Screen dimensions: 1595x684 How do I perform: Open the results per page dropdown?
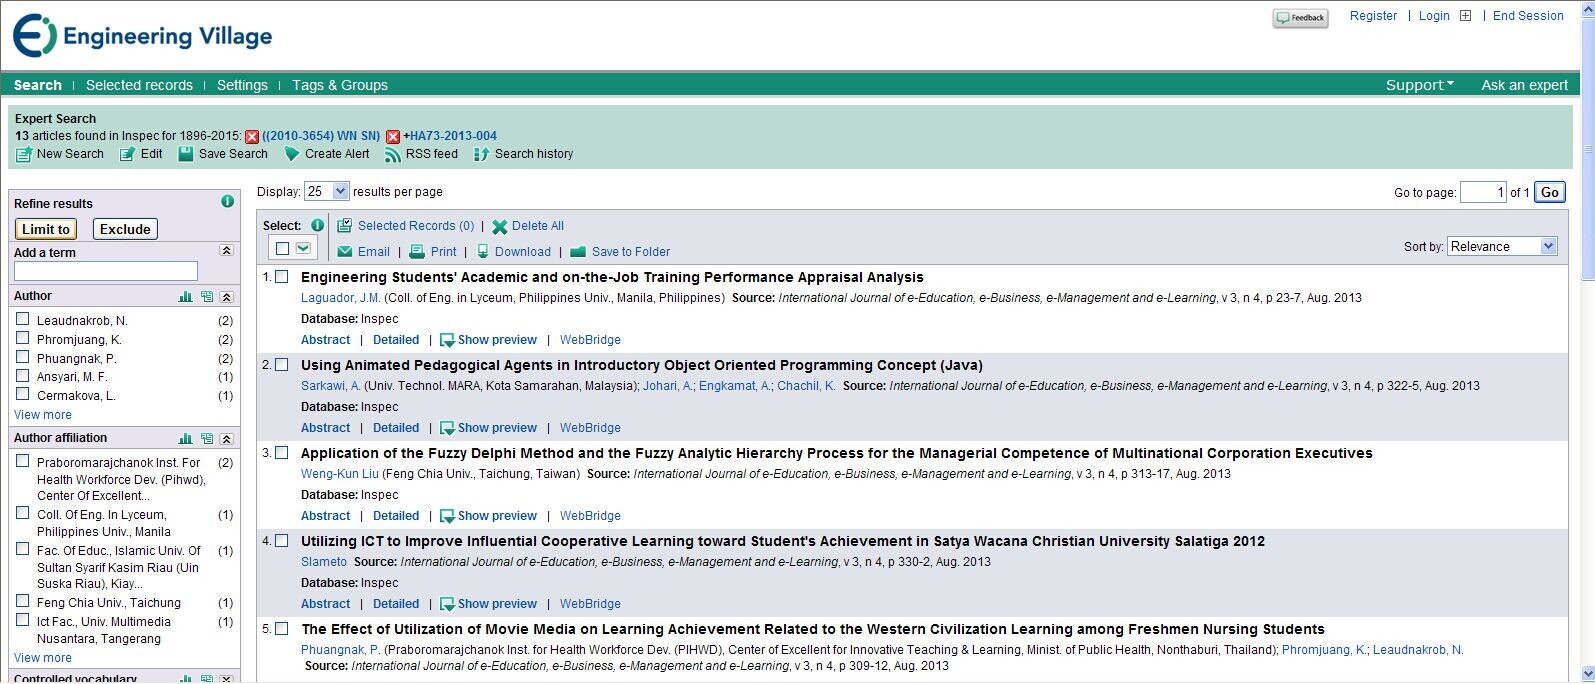(x=326, y=191)
